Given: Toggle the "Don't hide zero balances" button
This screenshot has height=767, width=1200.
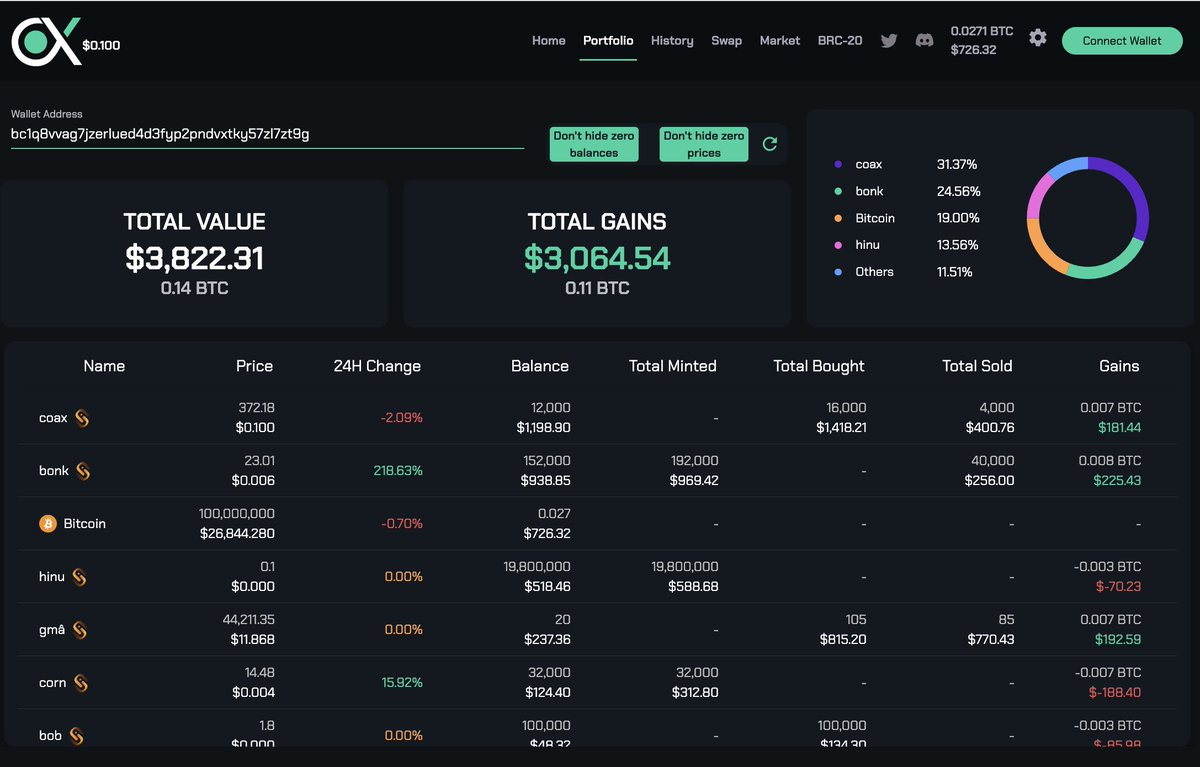Looking at the screenshot, I should (x=594, y=144).
